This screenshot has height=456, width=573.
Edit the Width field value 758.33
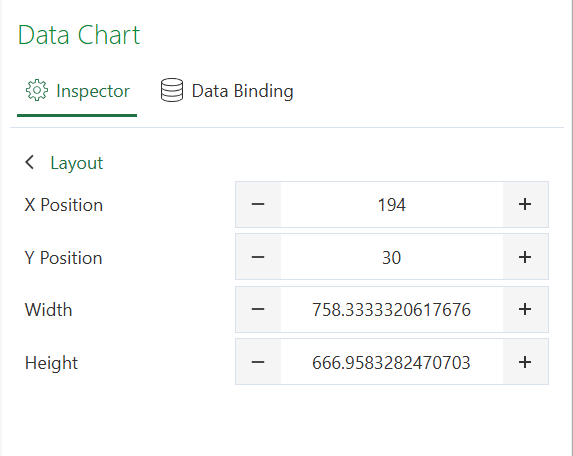(x=392, y=309)
